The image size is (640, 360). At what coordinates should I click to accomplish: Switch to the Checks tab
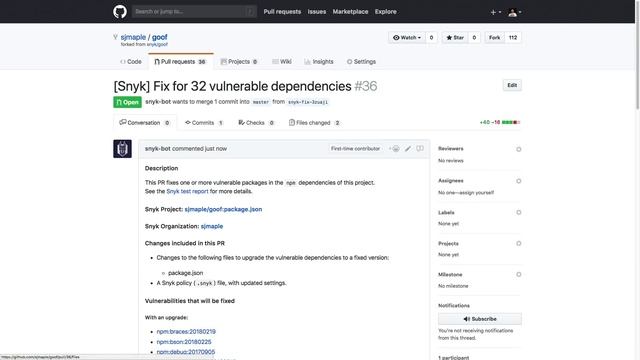pos(256,122)
